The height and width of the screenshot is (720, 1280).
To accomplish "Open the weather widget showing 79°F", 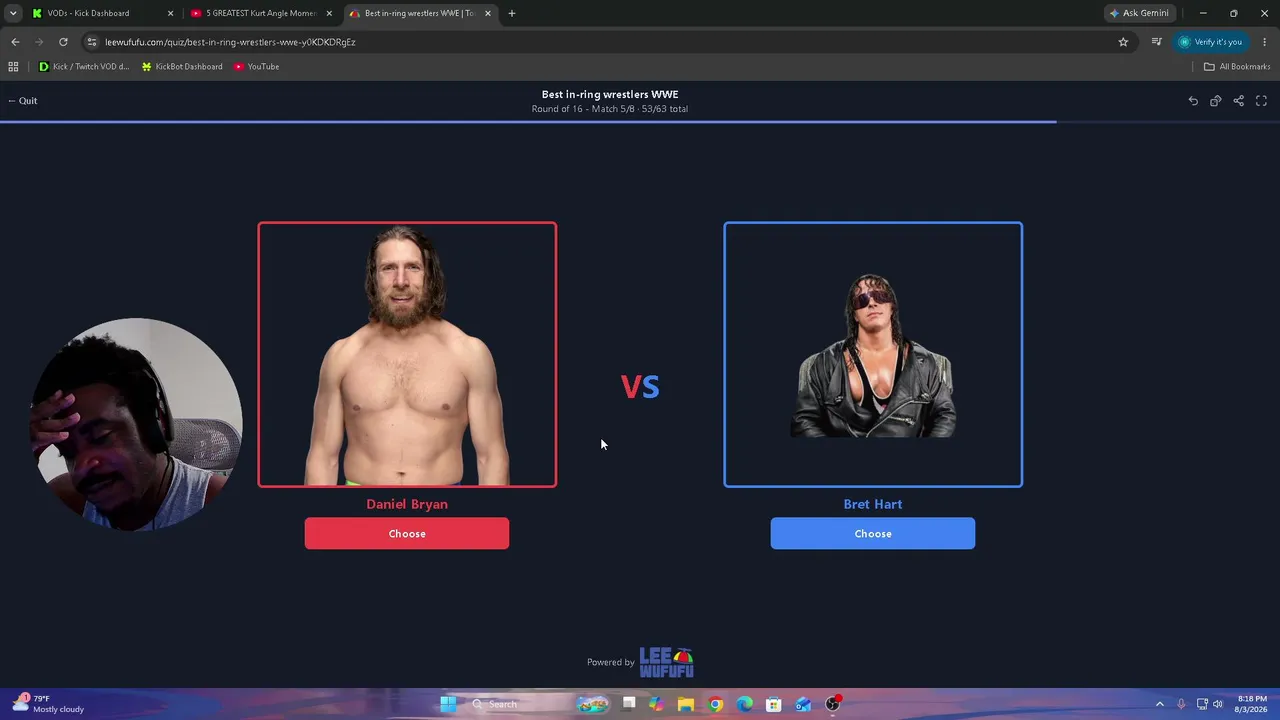I will tap(50, 704).
